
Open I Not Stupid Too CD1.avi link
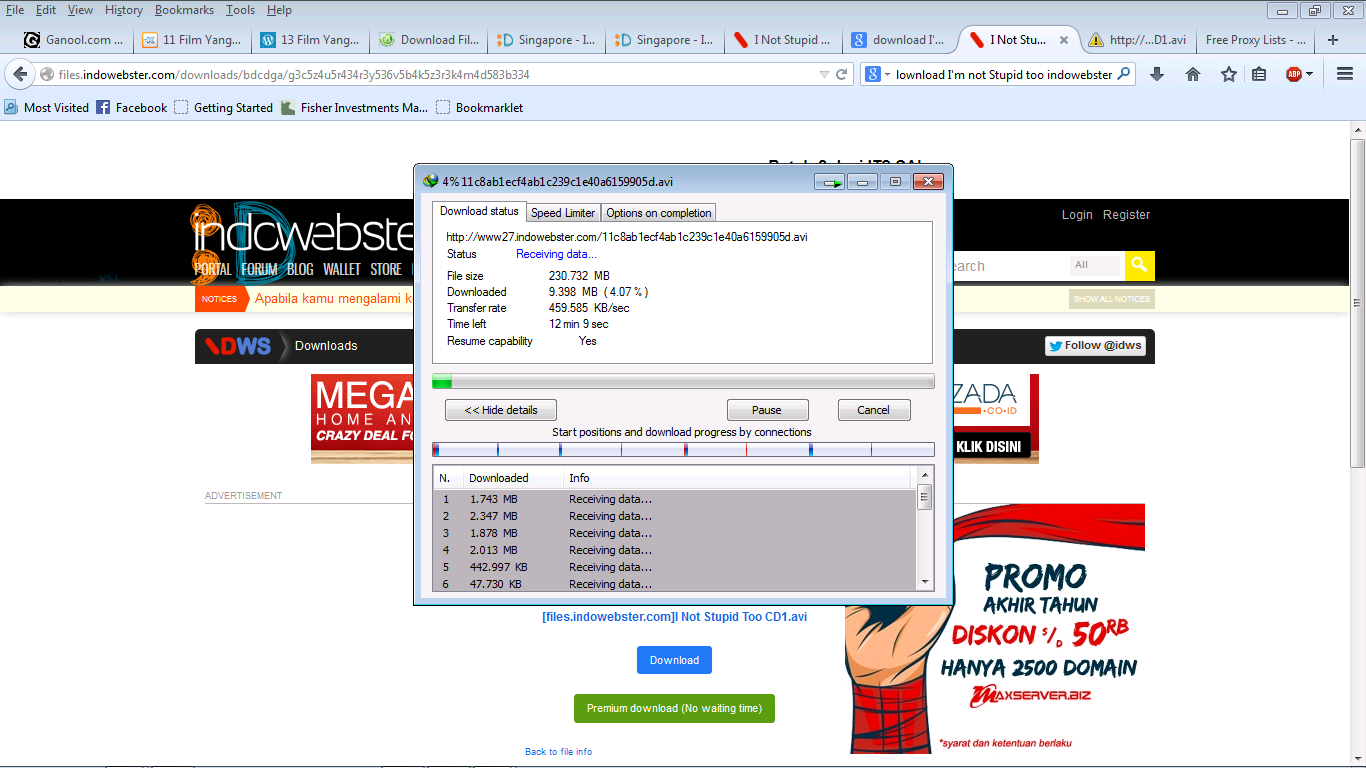coord(674,617)
